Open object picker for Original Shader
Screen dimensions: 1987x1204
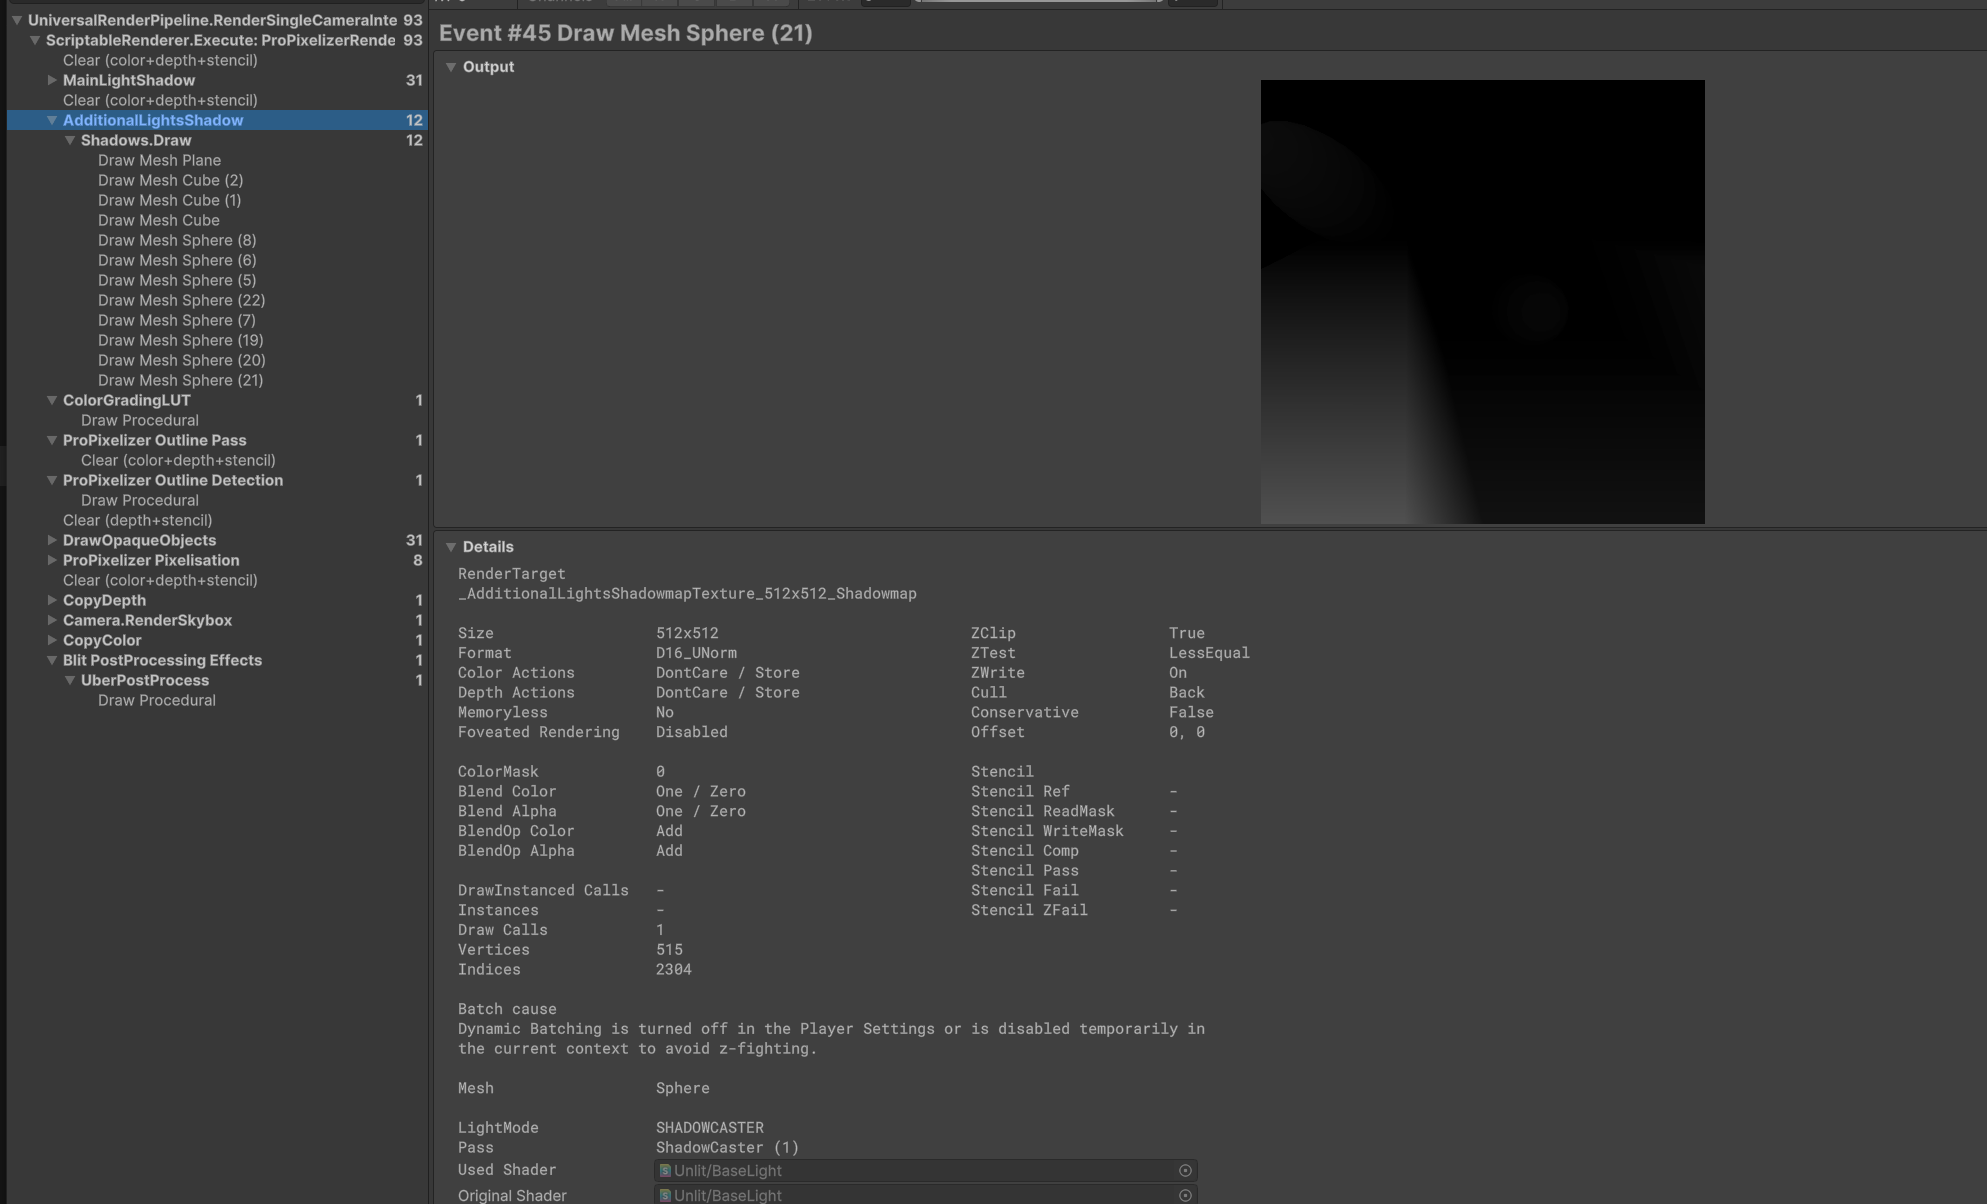pyautogui.click(x=1185, y=1195)
